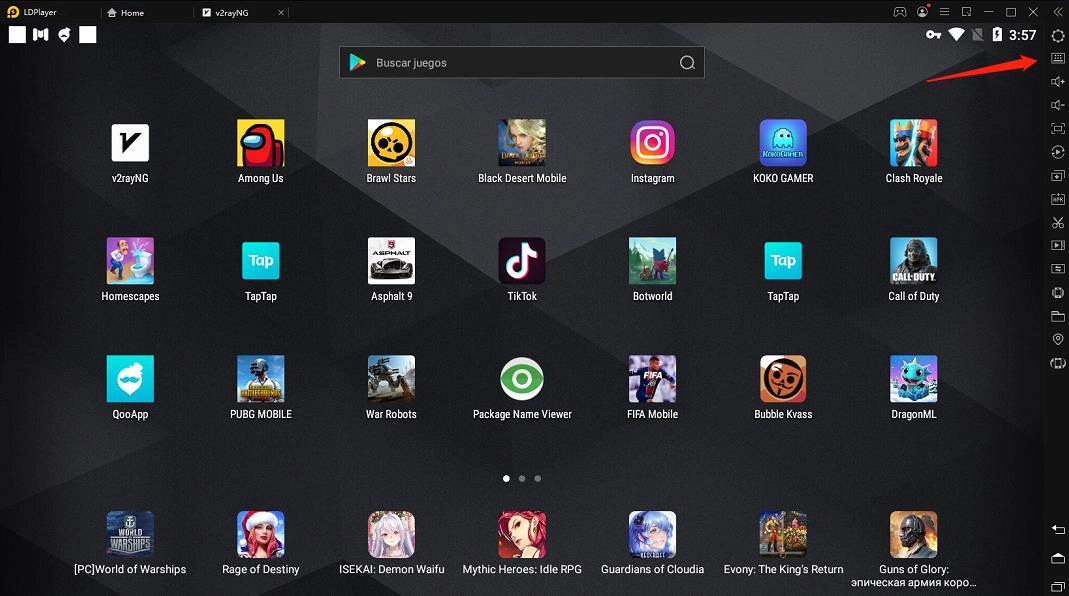
Task: Take a screenshot with scissors icon
Action: point(1057,222)
